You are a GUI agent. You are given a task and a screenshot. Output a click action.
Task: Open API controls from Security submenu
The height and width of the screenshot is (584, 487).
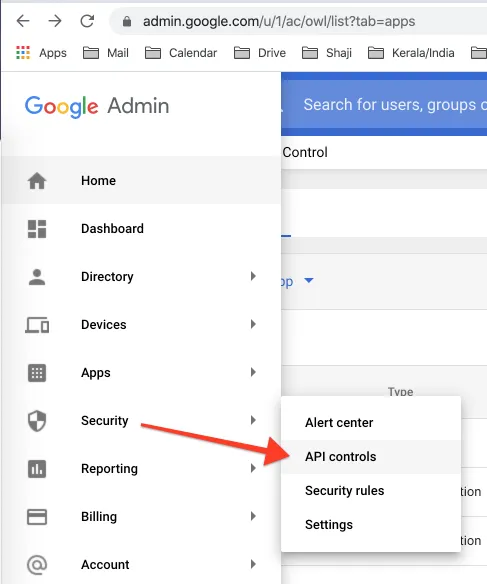tap(371, 457)
